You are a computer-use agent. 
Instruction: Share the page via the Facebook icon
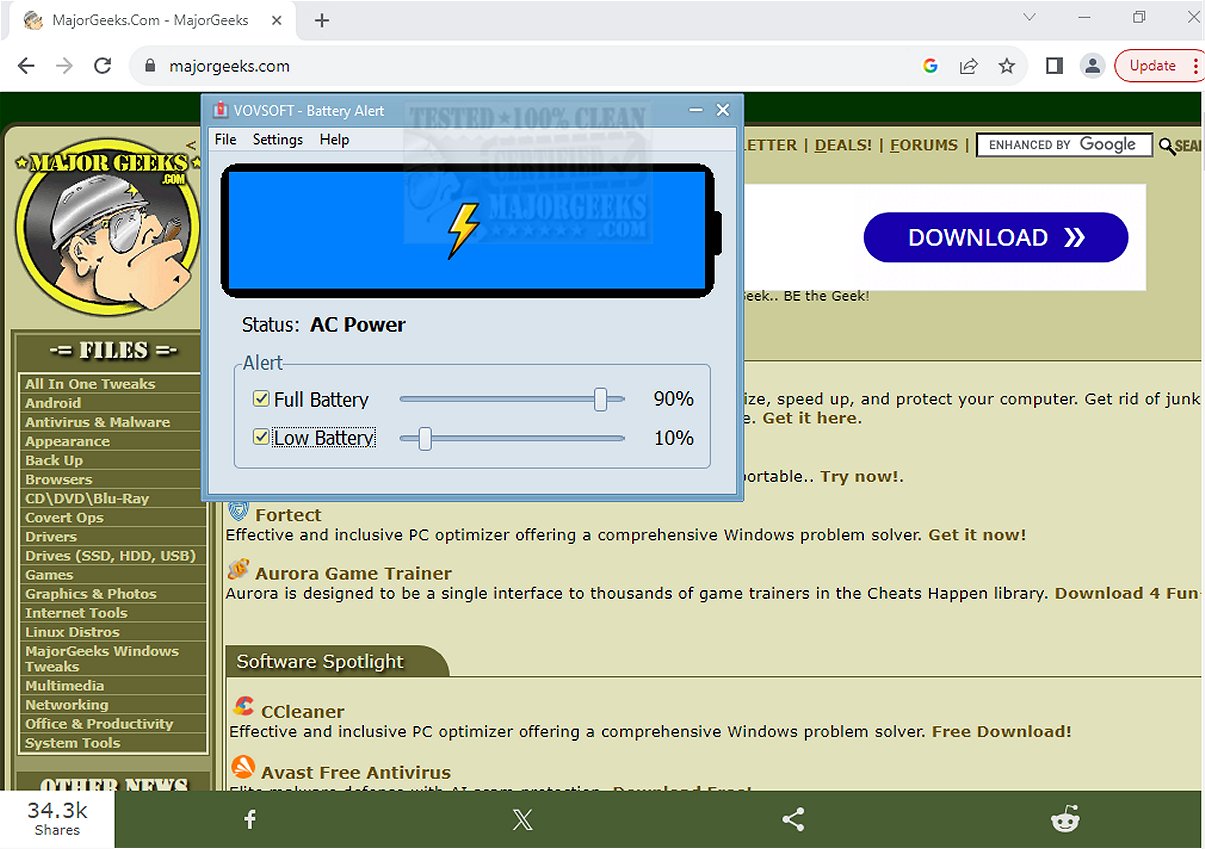click(248, 819)
